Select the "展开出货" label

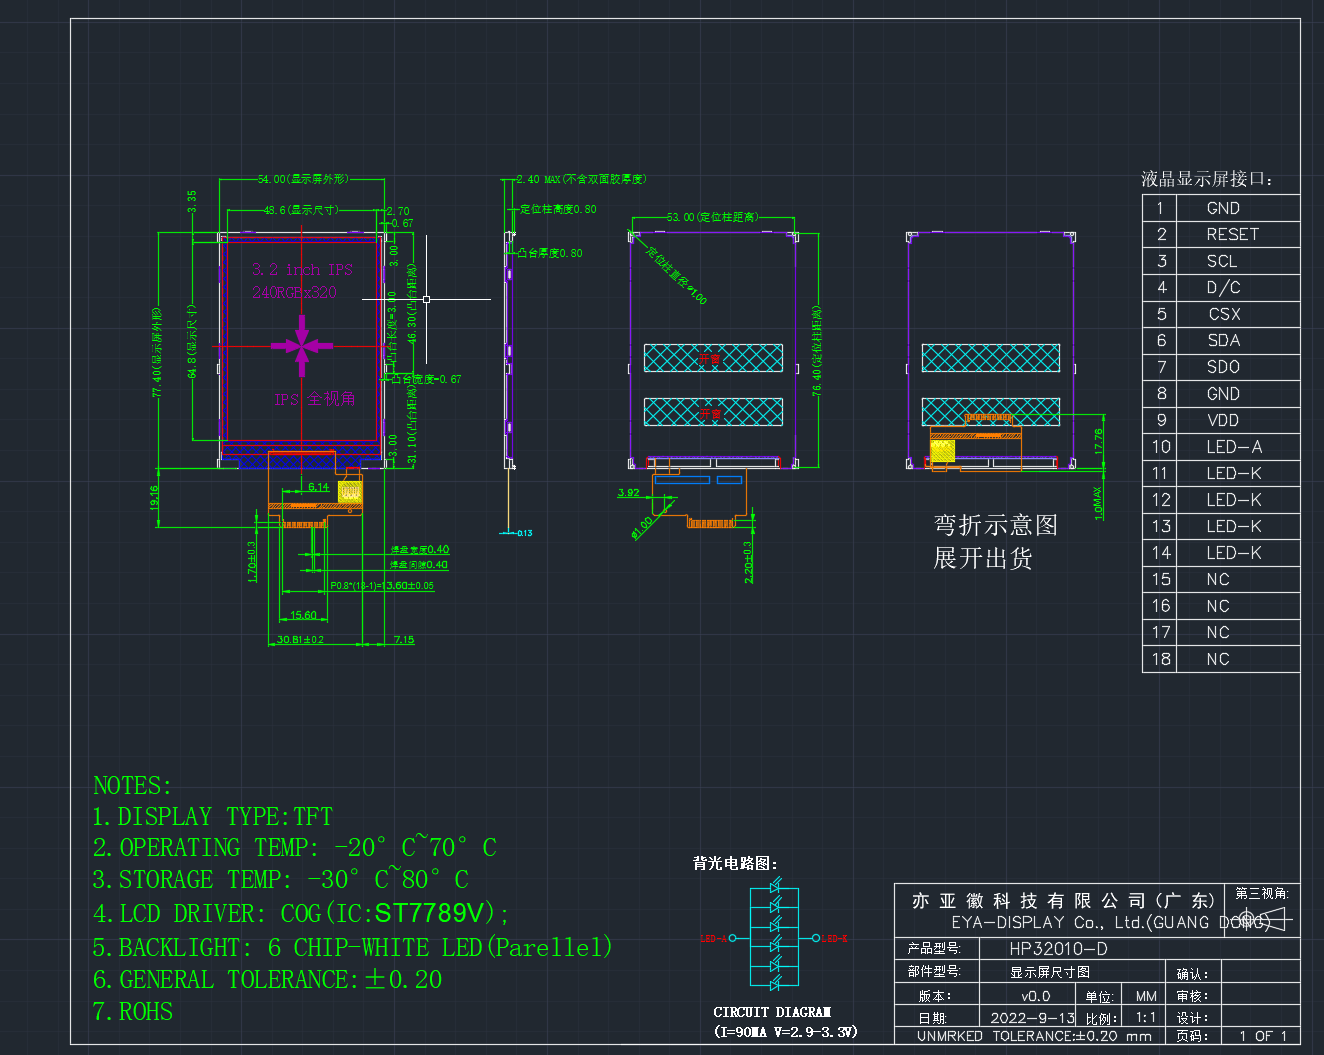[x=982, y=558]
